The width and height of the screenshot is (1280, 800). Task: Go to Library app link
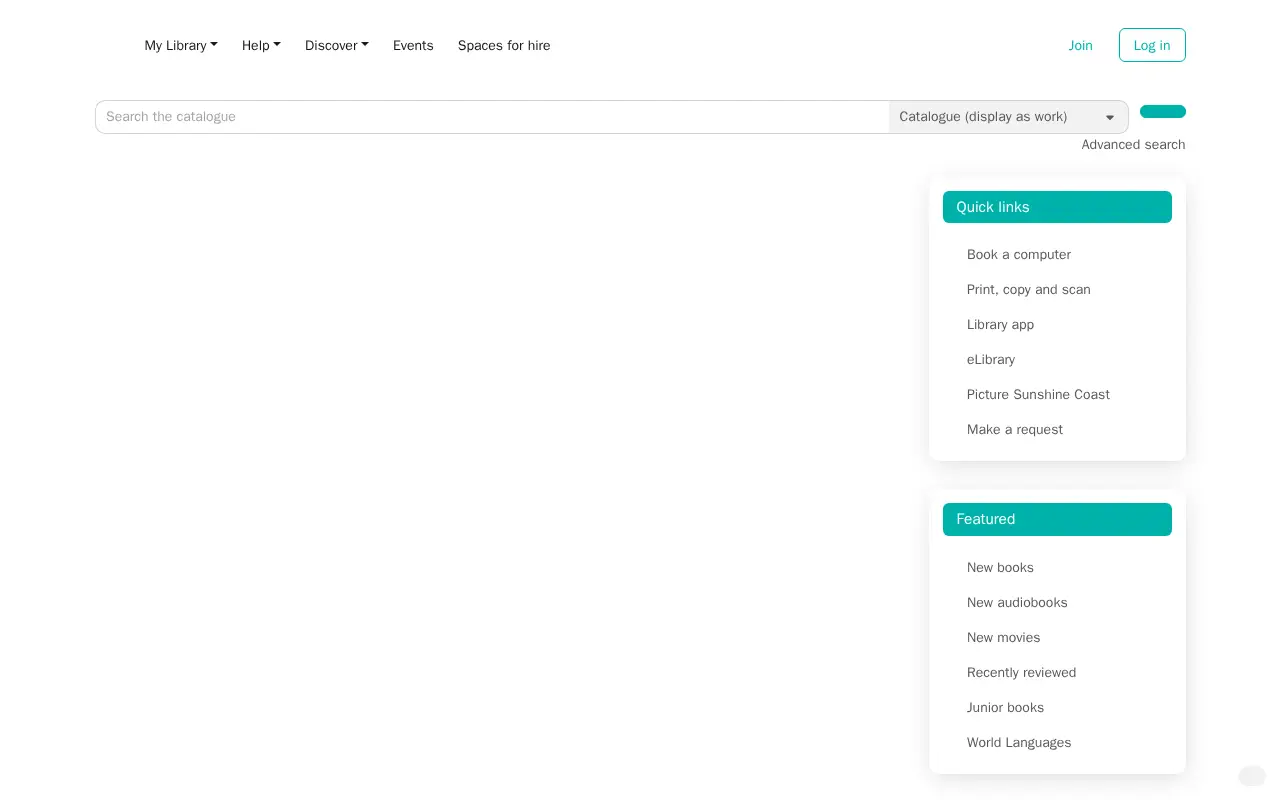(1000, 325)
